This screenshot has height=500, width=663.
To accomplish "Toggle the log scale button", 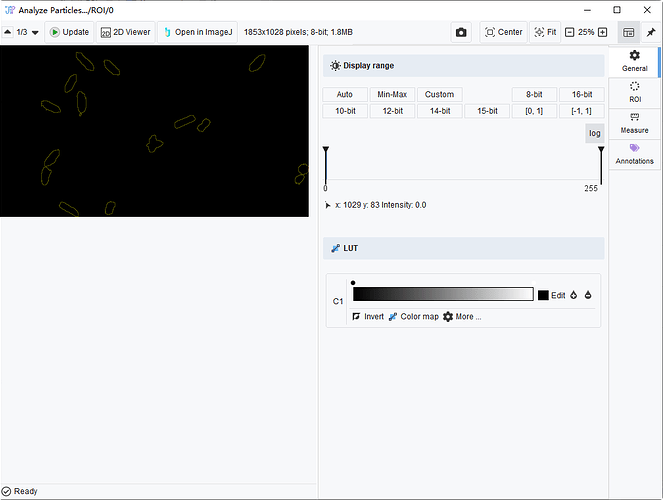I will pyautogui.click(x=594, y=133).
